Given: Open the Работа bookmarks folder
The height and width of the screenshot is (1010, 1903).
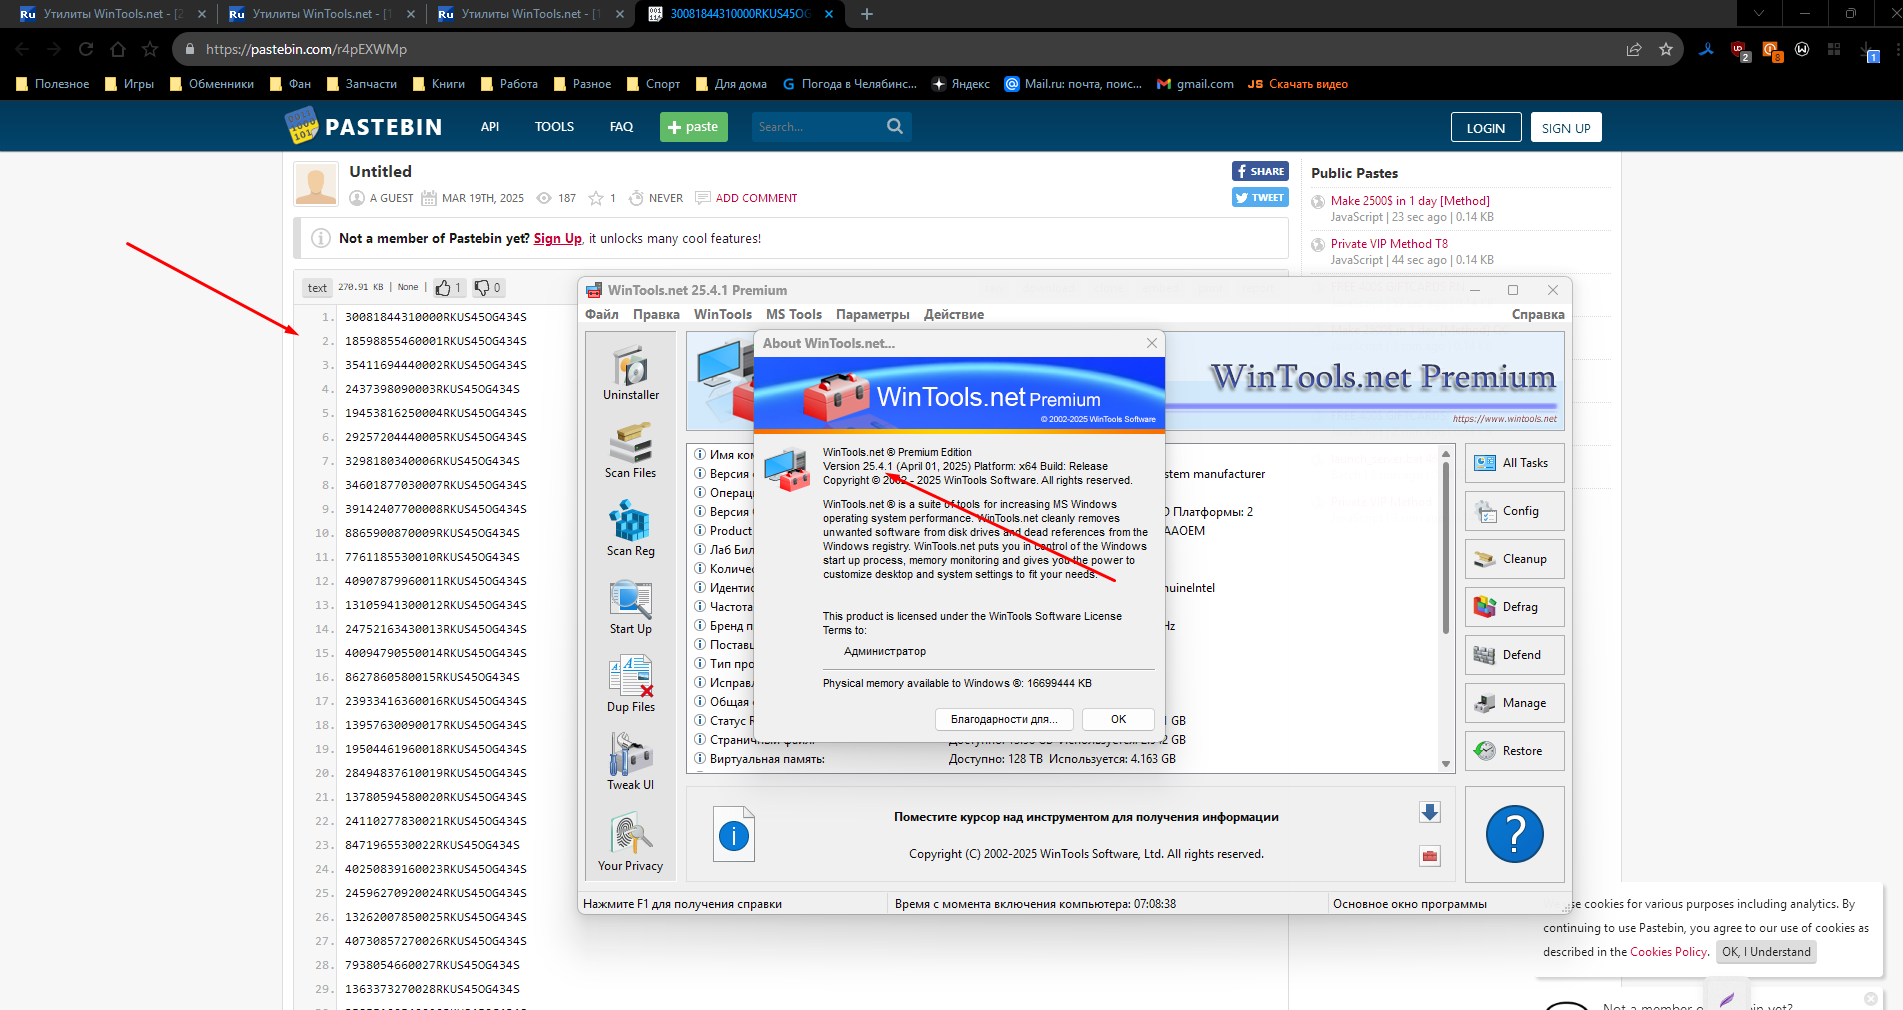Looking at the screenshot, I should click(x=509, y=84).
